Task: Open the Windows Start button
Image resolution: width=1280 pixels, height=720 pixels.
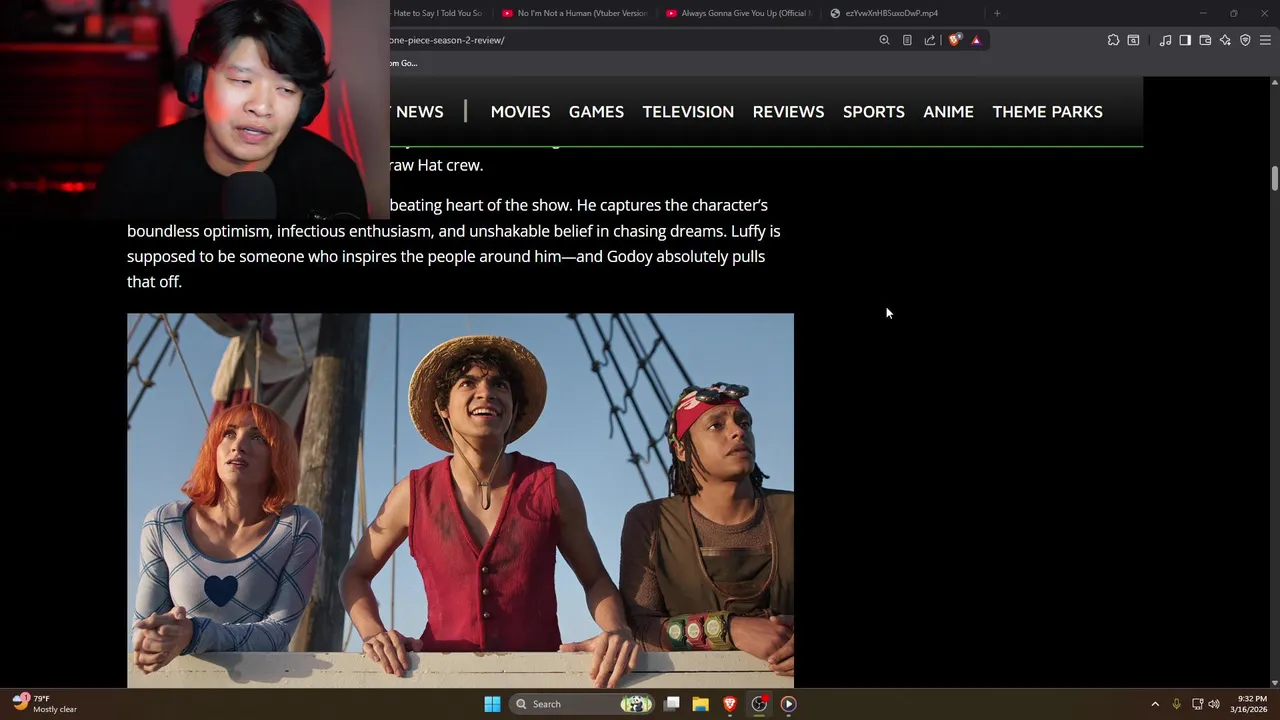Action: click(x=492, y=704)
